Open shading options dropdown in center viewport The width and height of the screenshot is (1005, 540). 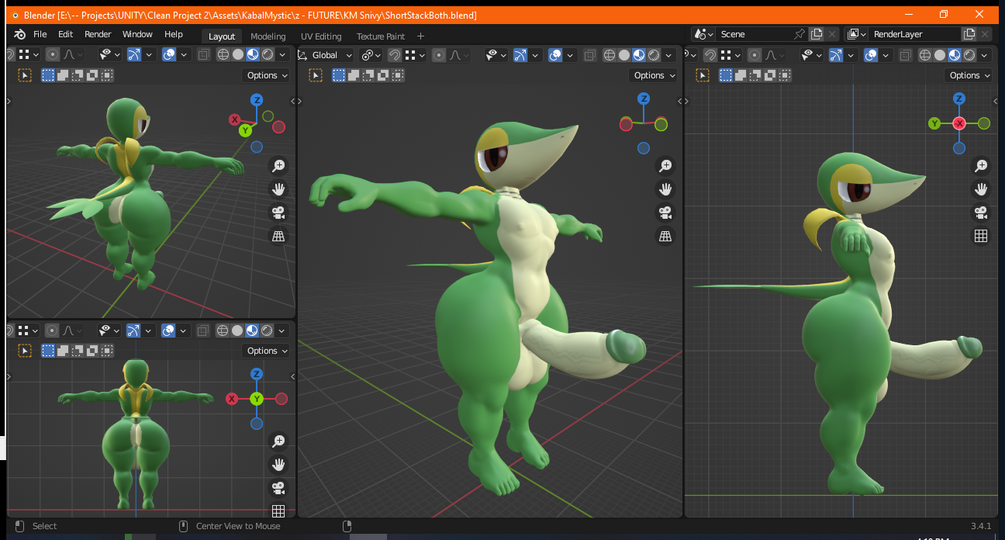tap(669, 56)
